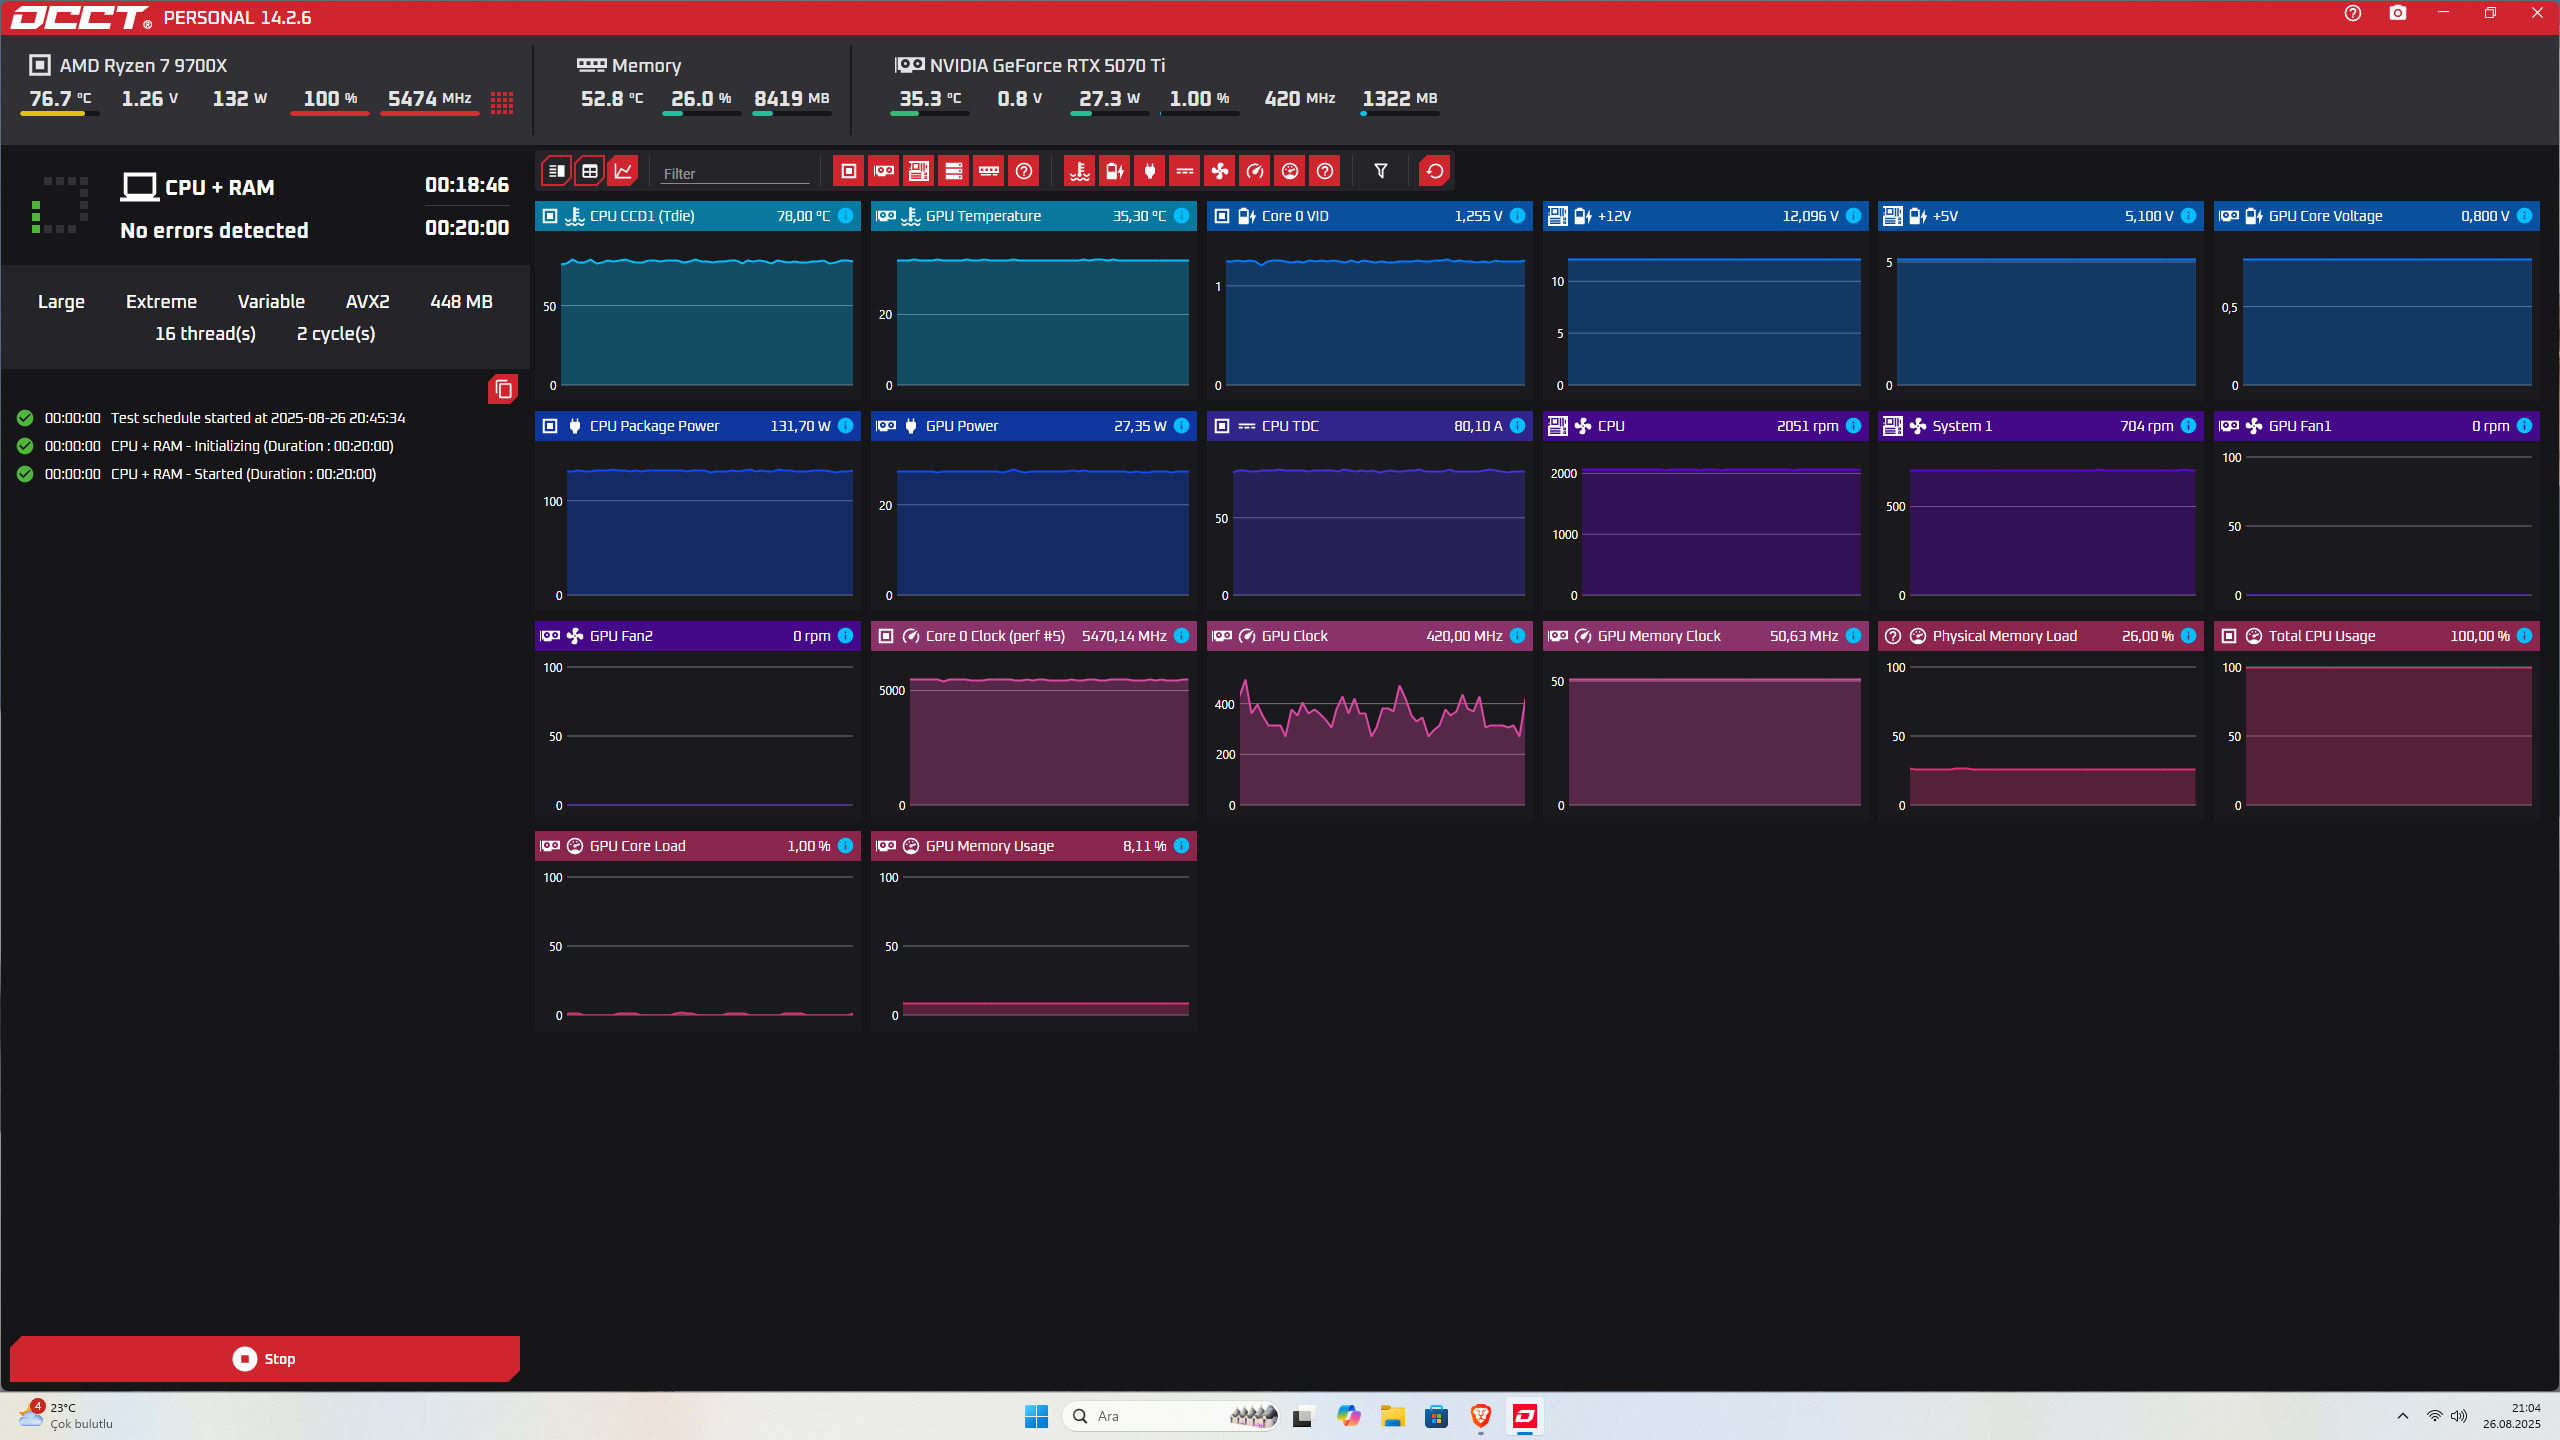This screenshot has width=2560, height=1440.
Task: Toggle fan sensor type filter
Action: pyautogui.click(x=1220, y=171)
